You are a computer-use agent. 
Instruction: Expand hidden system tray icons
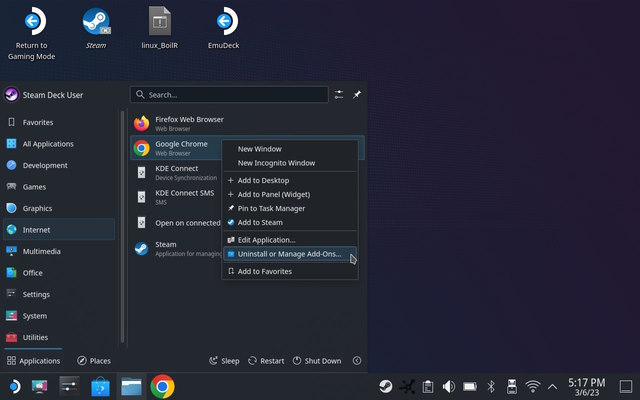pyautogui.click(x=552, y=386)
